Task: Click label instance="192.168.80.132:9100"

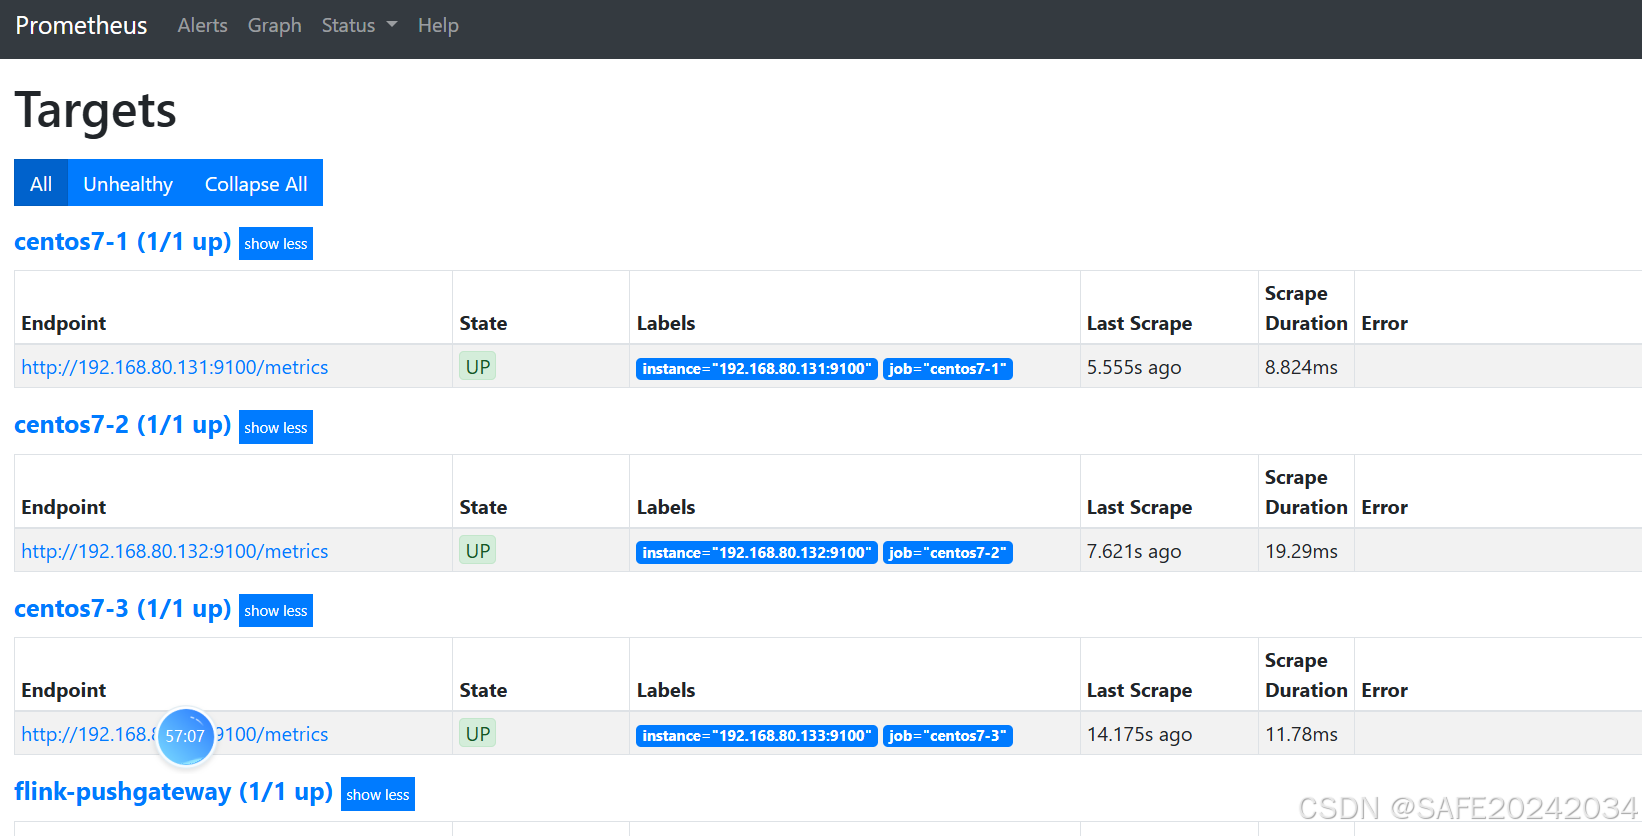Action: 757,553
